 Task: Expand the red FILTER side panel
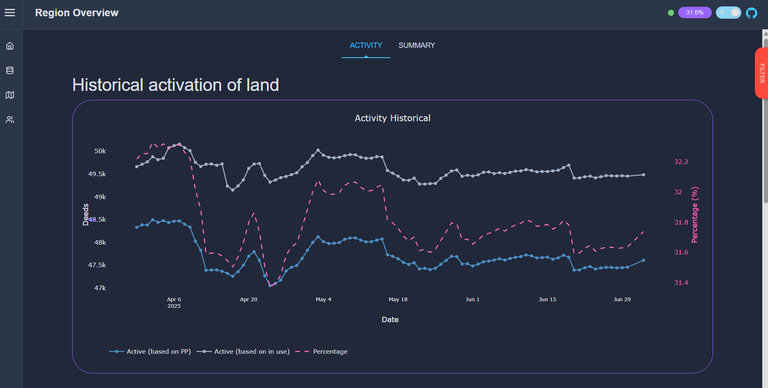pyautogui.click(x=762, y=73)
